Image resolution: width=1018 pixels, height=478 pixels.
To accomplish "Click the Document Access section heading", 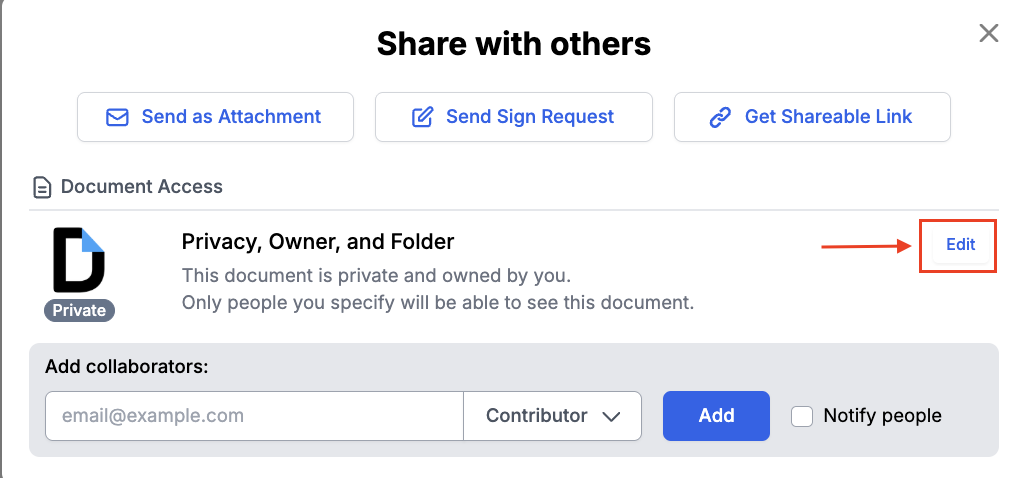I will tap(141, 187).
